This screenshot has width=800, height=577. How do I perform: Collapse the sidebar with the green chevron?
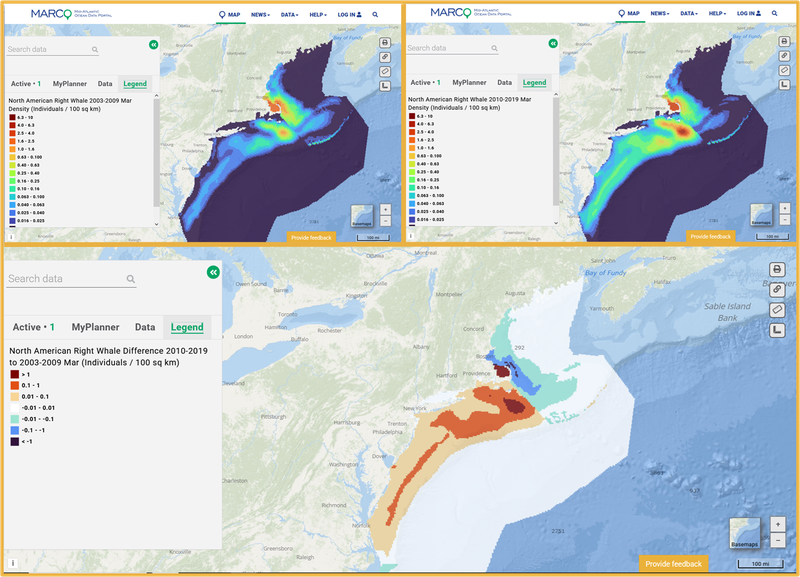click(213, 273)
